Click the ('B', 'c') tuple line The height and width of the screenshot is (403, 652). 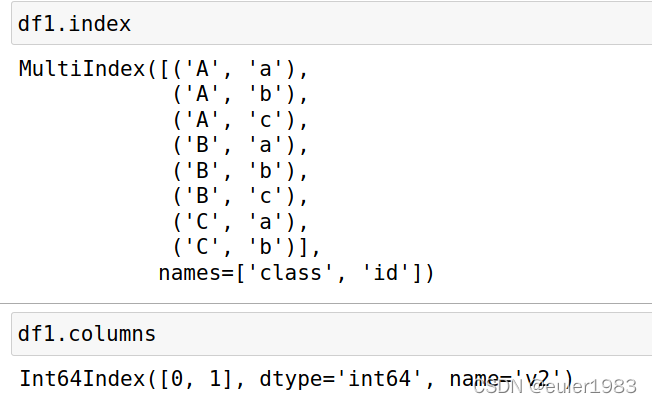point(240,196)
